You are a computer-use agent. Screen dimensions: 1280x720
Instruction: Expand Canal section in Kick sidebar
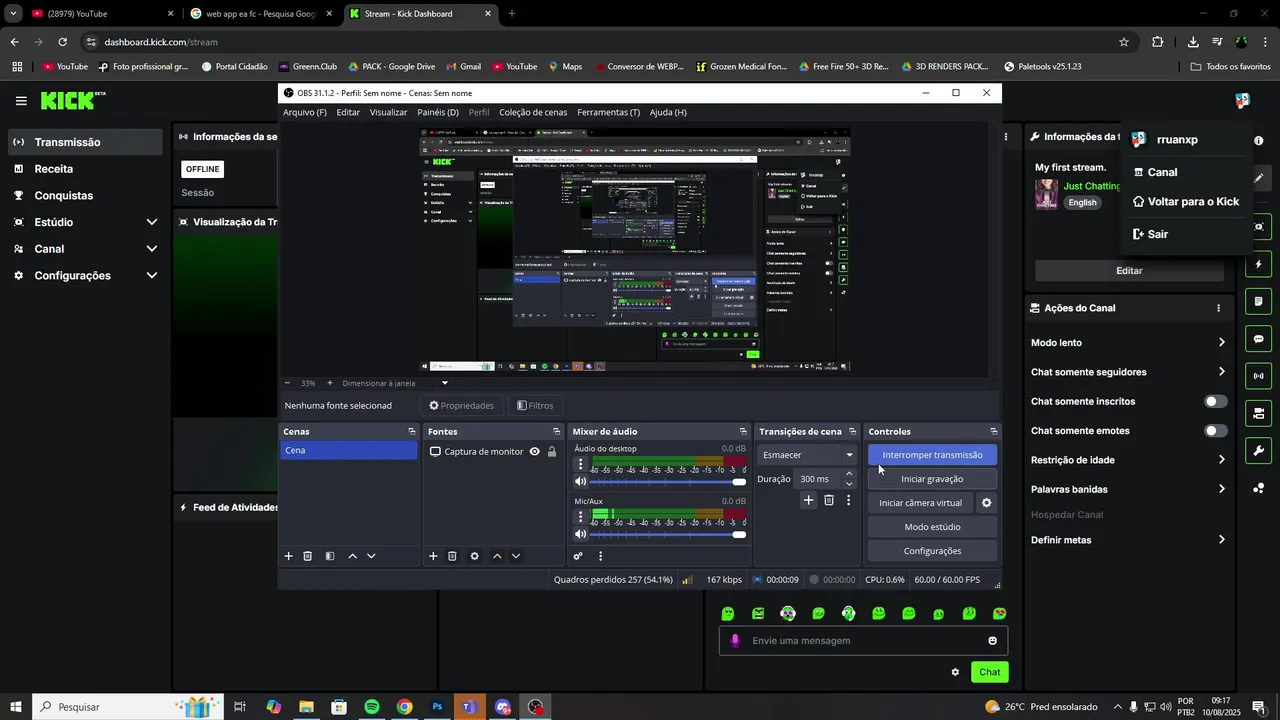[x=152, y=249]
